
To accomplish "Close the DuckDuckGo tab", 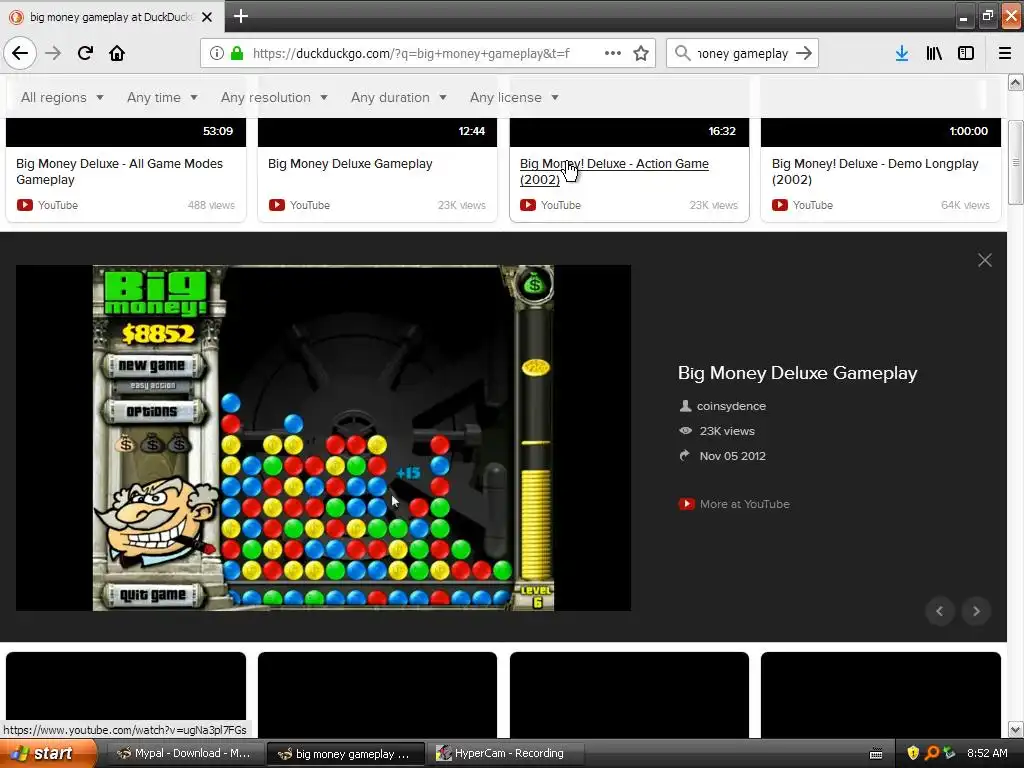I will 207,17.
